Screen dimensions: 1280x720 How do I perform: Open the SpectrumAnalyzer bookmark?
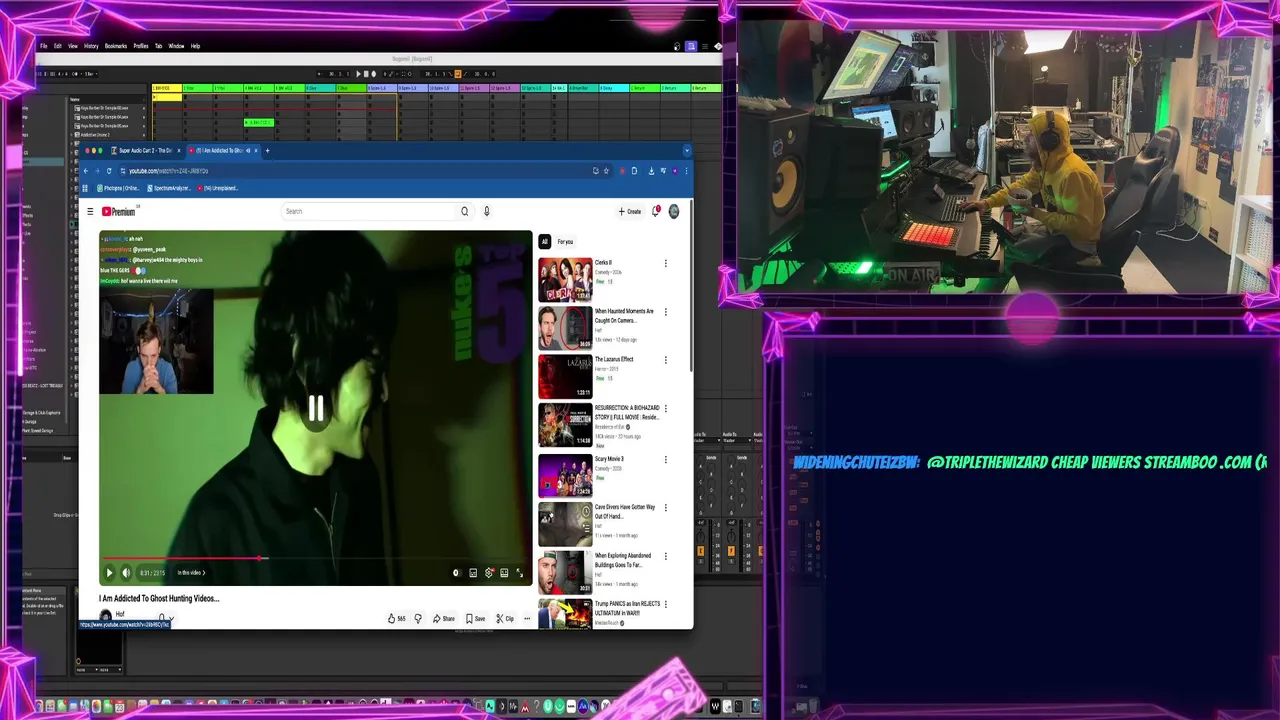pyautogui.click(x=169, y=188)
